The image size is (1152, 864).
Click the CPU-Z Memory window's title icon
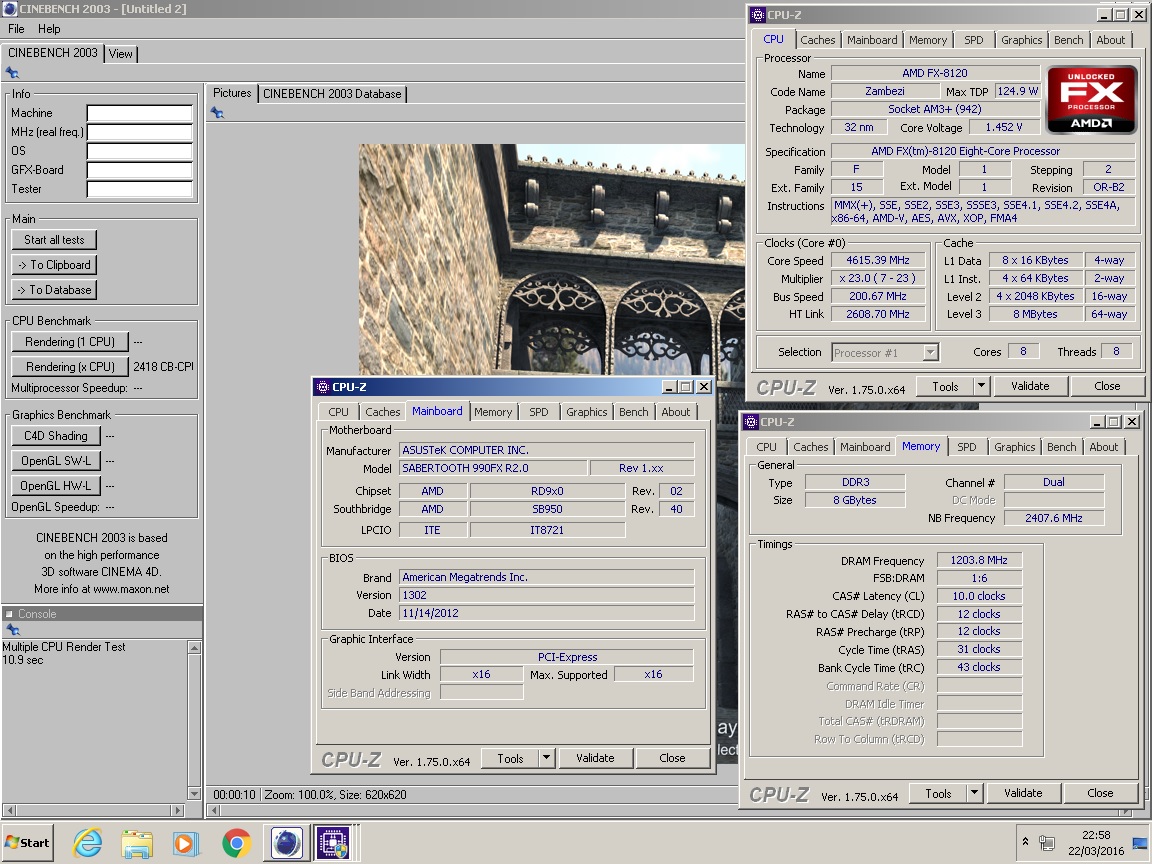(x=751, y=422)
